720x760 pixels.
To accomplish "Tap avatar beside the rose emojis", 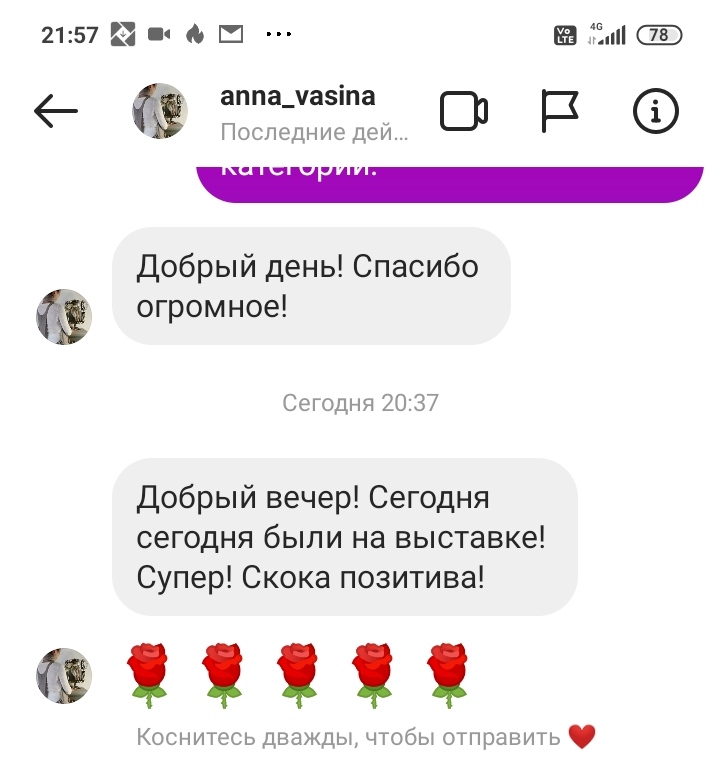I will [64, 676].
